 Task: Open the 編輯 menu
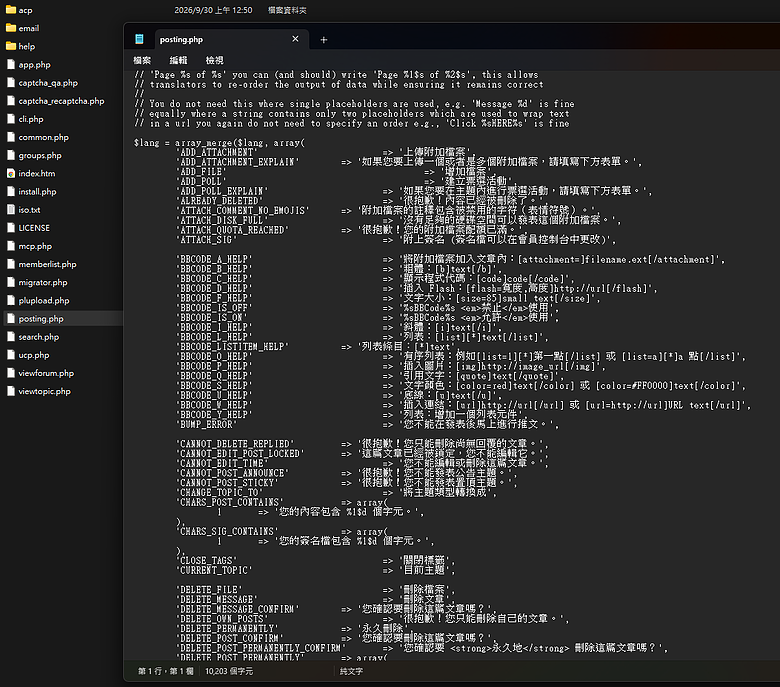[178, 60]
